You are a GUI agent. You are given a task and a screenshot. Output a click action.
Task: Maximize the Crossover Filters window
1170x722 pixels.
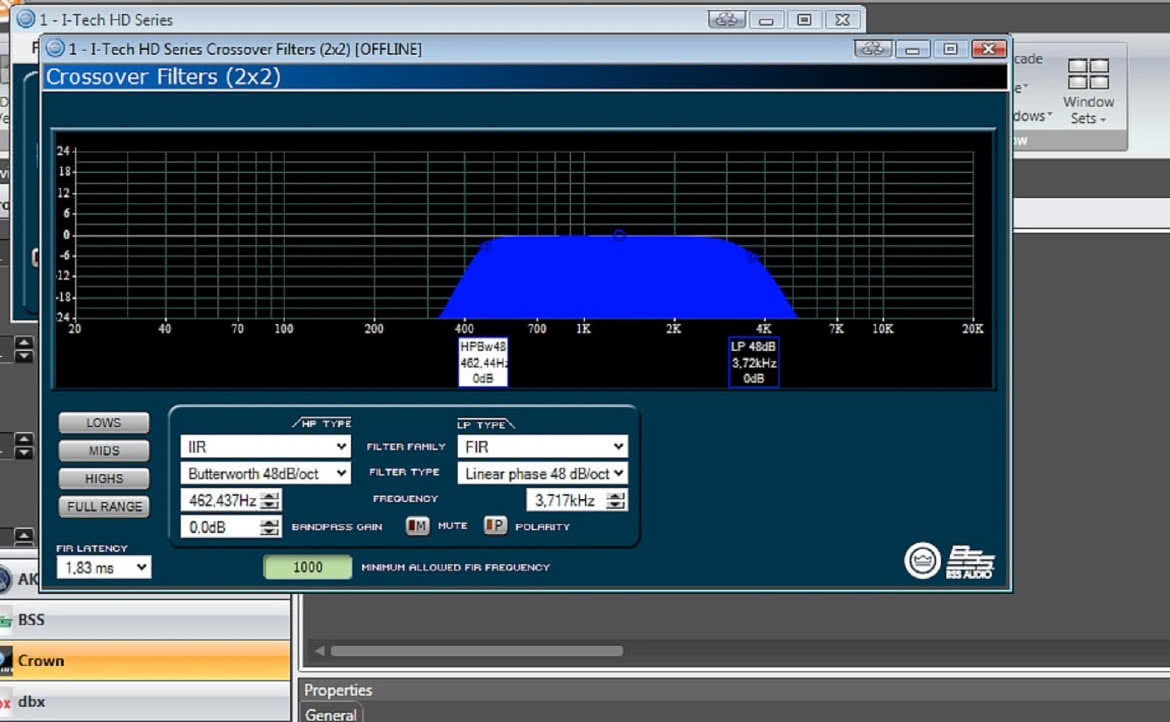(950, 49)
